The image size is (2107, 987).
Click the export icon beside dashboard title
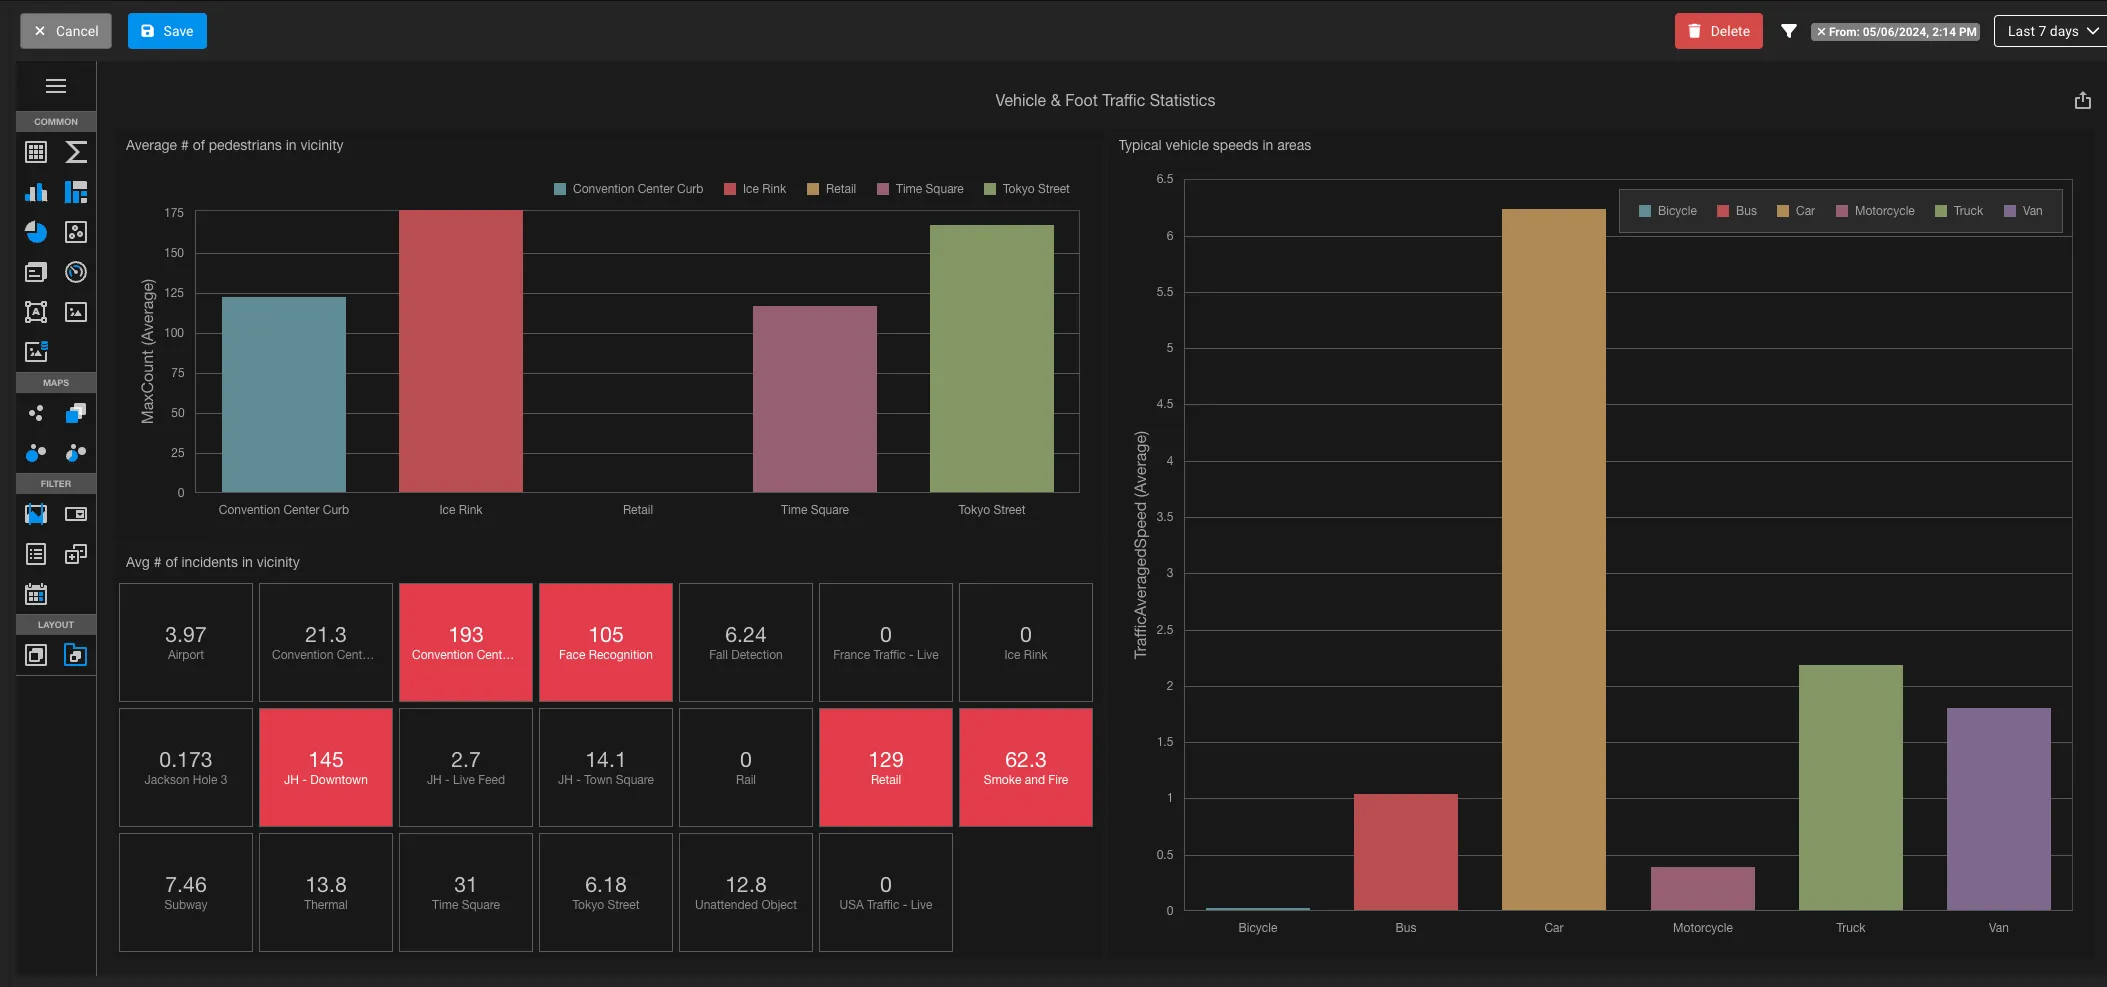(2082, 100)
